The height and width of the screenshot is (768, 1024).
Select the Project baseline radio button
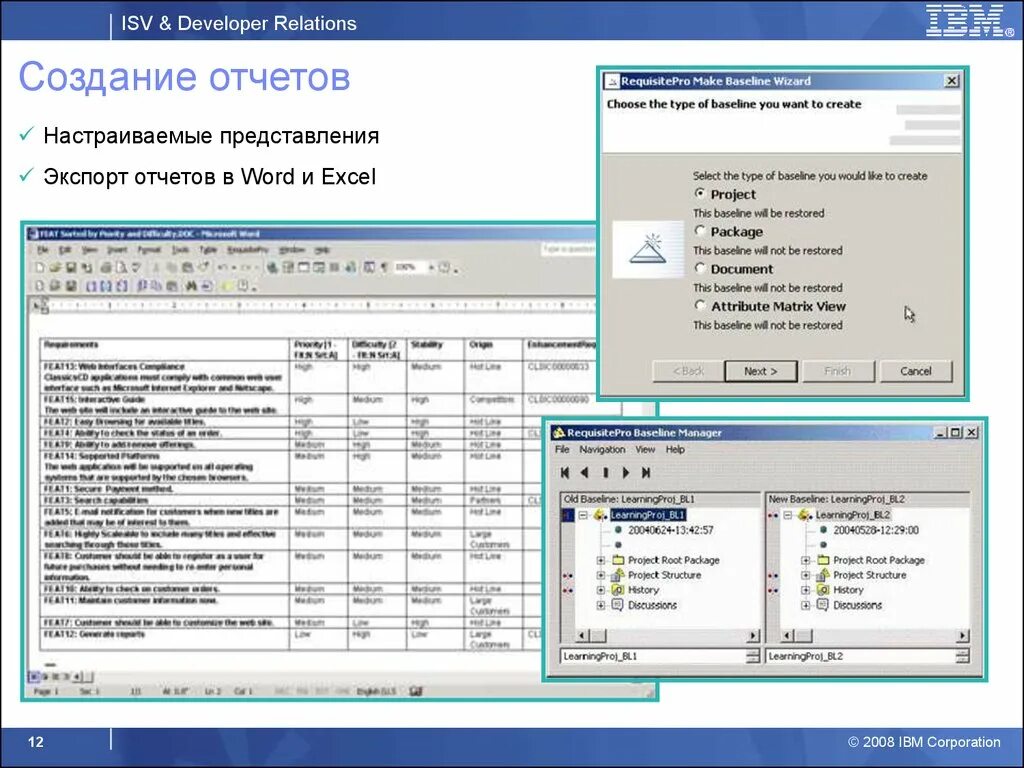tap(700, 193)
